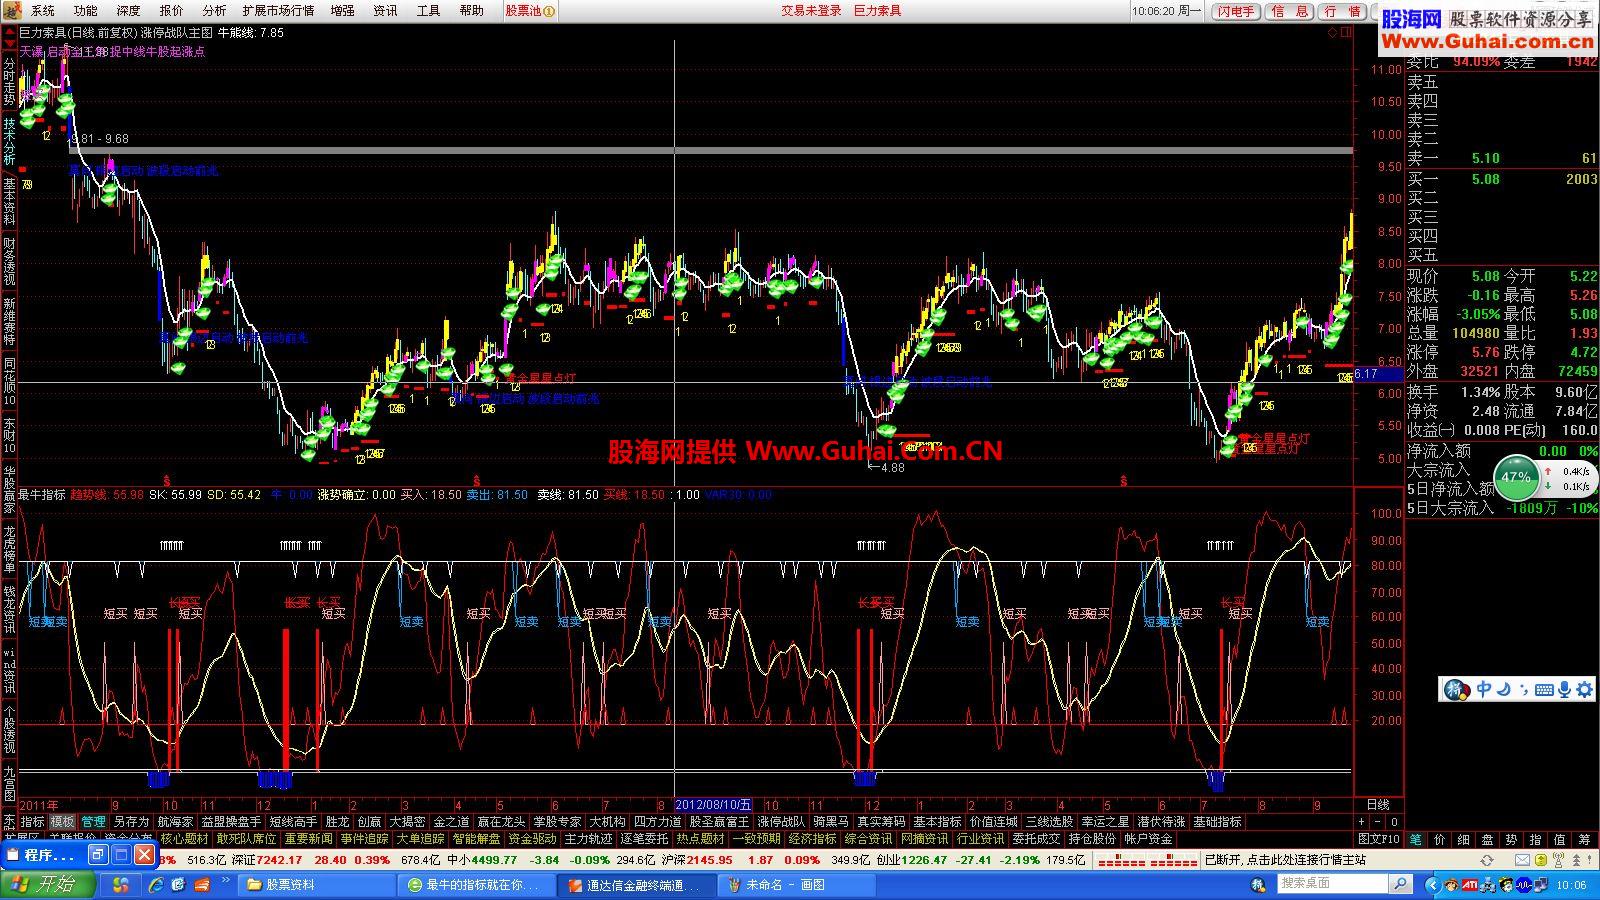Viewport: 1600px width, 900px height.
Task: Click the refresh connection icon in status bar
Action: (1487, 860)
